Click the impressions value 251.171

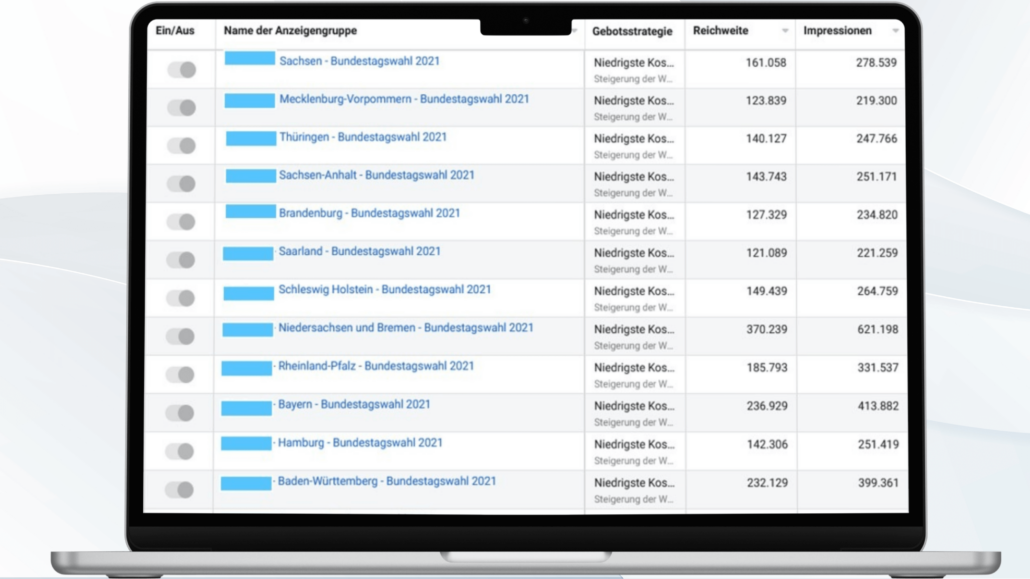[877, 177]
